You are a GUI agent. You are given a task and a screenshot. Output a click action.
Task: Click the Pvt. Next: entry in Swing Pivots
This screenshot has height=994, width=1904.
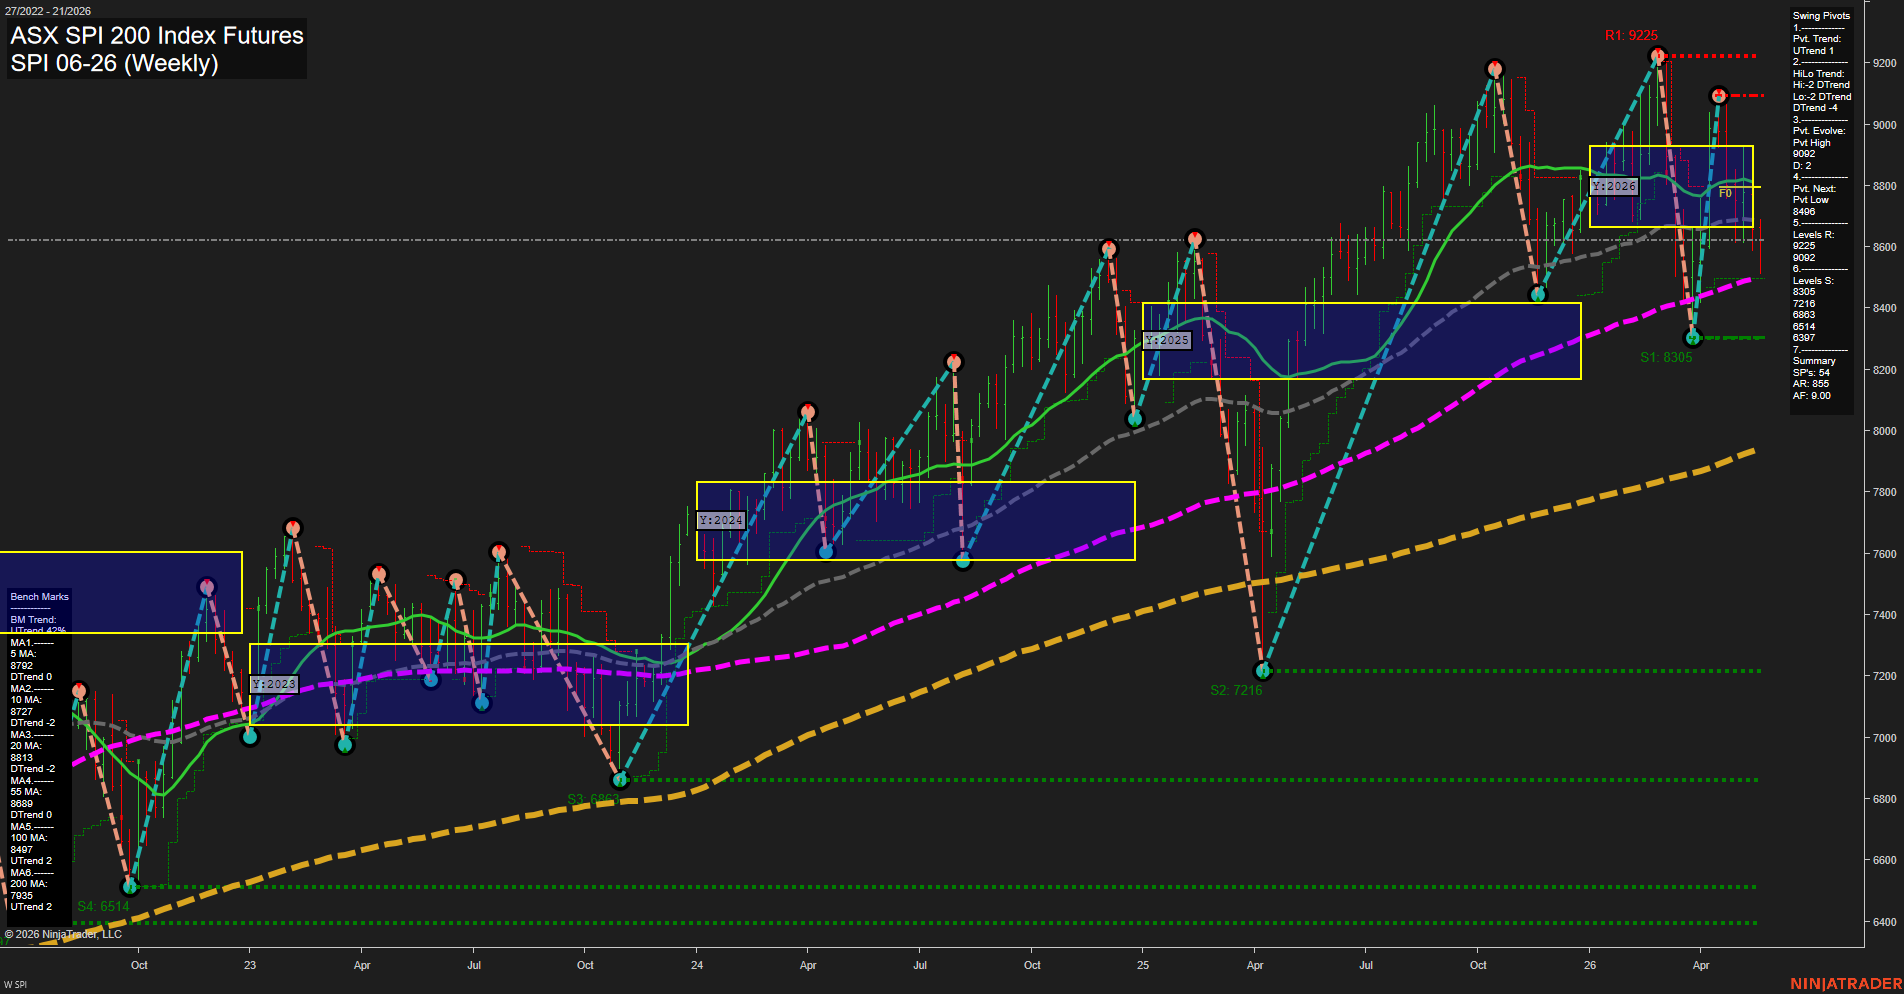1814,189
